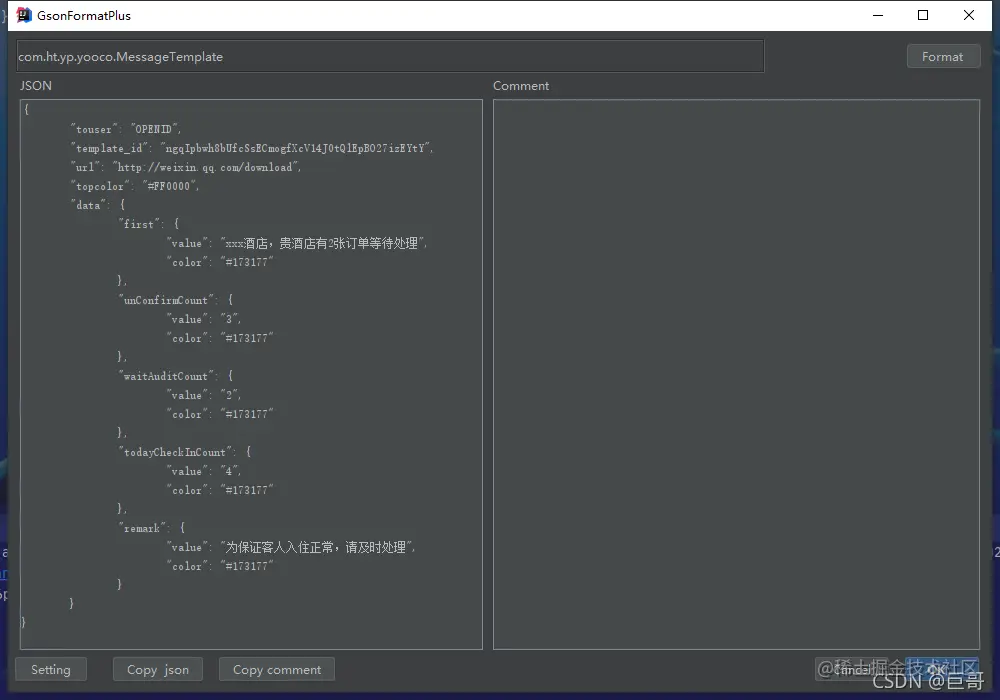Select the "topcolor": "#FF0000" line
Screen dimensions: 1000x700
pyautogui.click(x=135, y=186)
